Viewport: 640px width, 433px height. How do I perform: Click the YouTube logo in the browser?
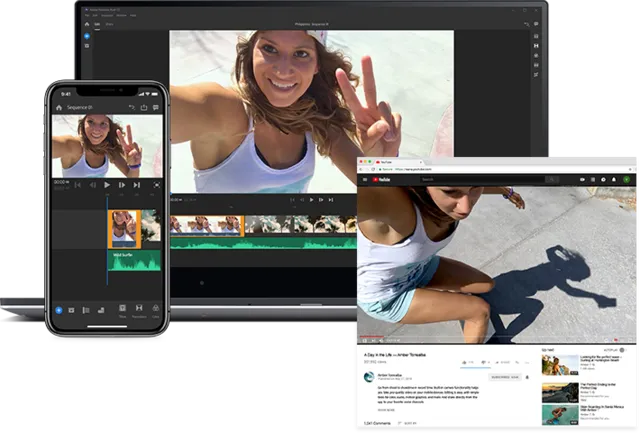pyautogui.click(x=381, y=179)
